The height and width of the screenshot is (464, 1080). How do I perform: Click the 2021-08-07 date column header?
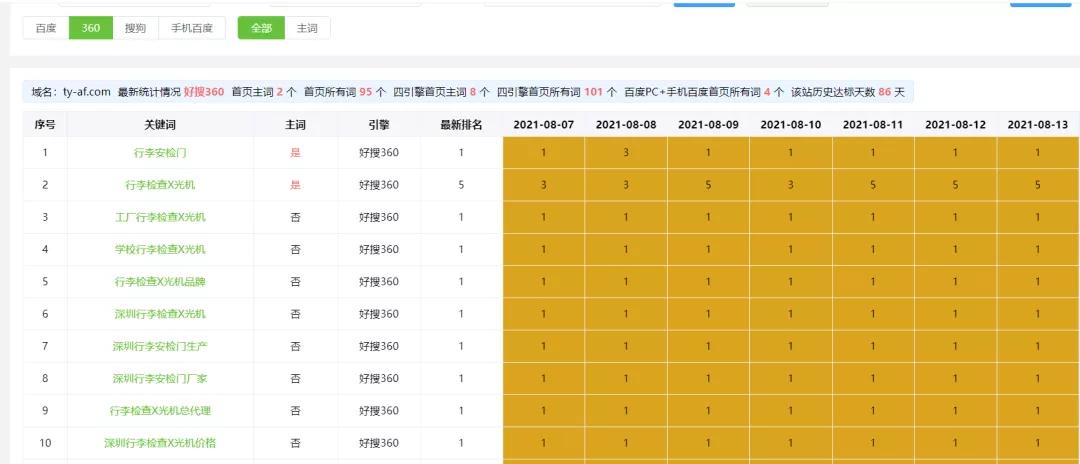pos(543,125)
